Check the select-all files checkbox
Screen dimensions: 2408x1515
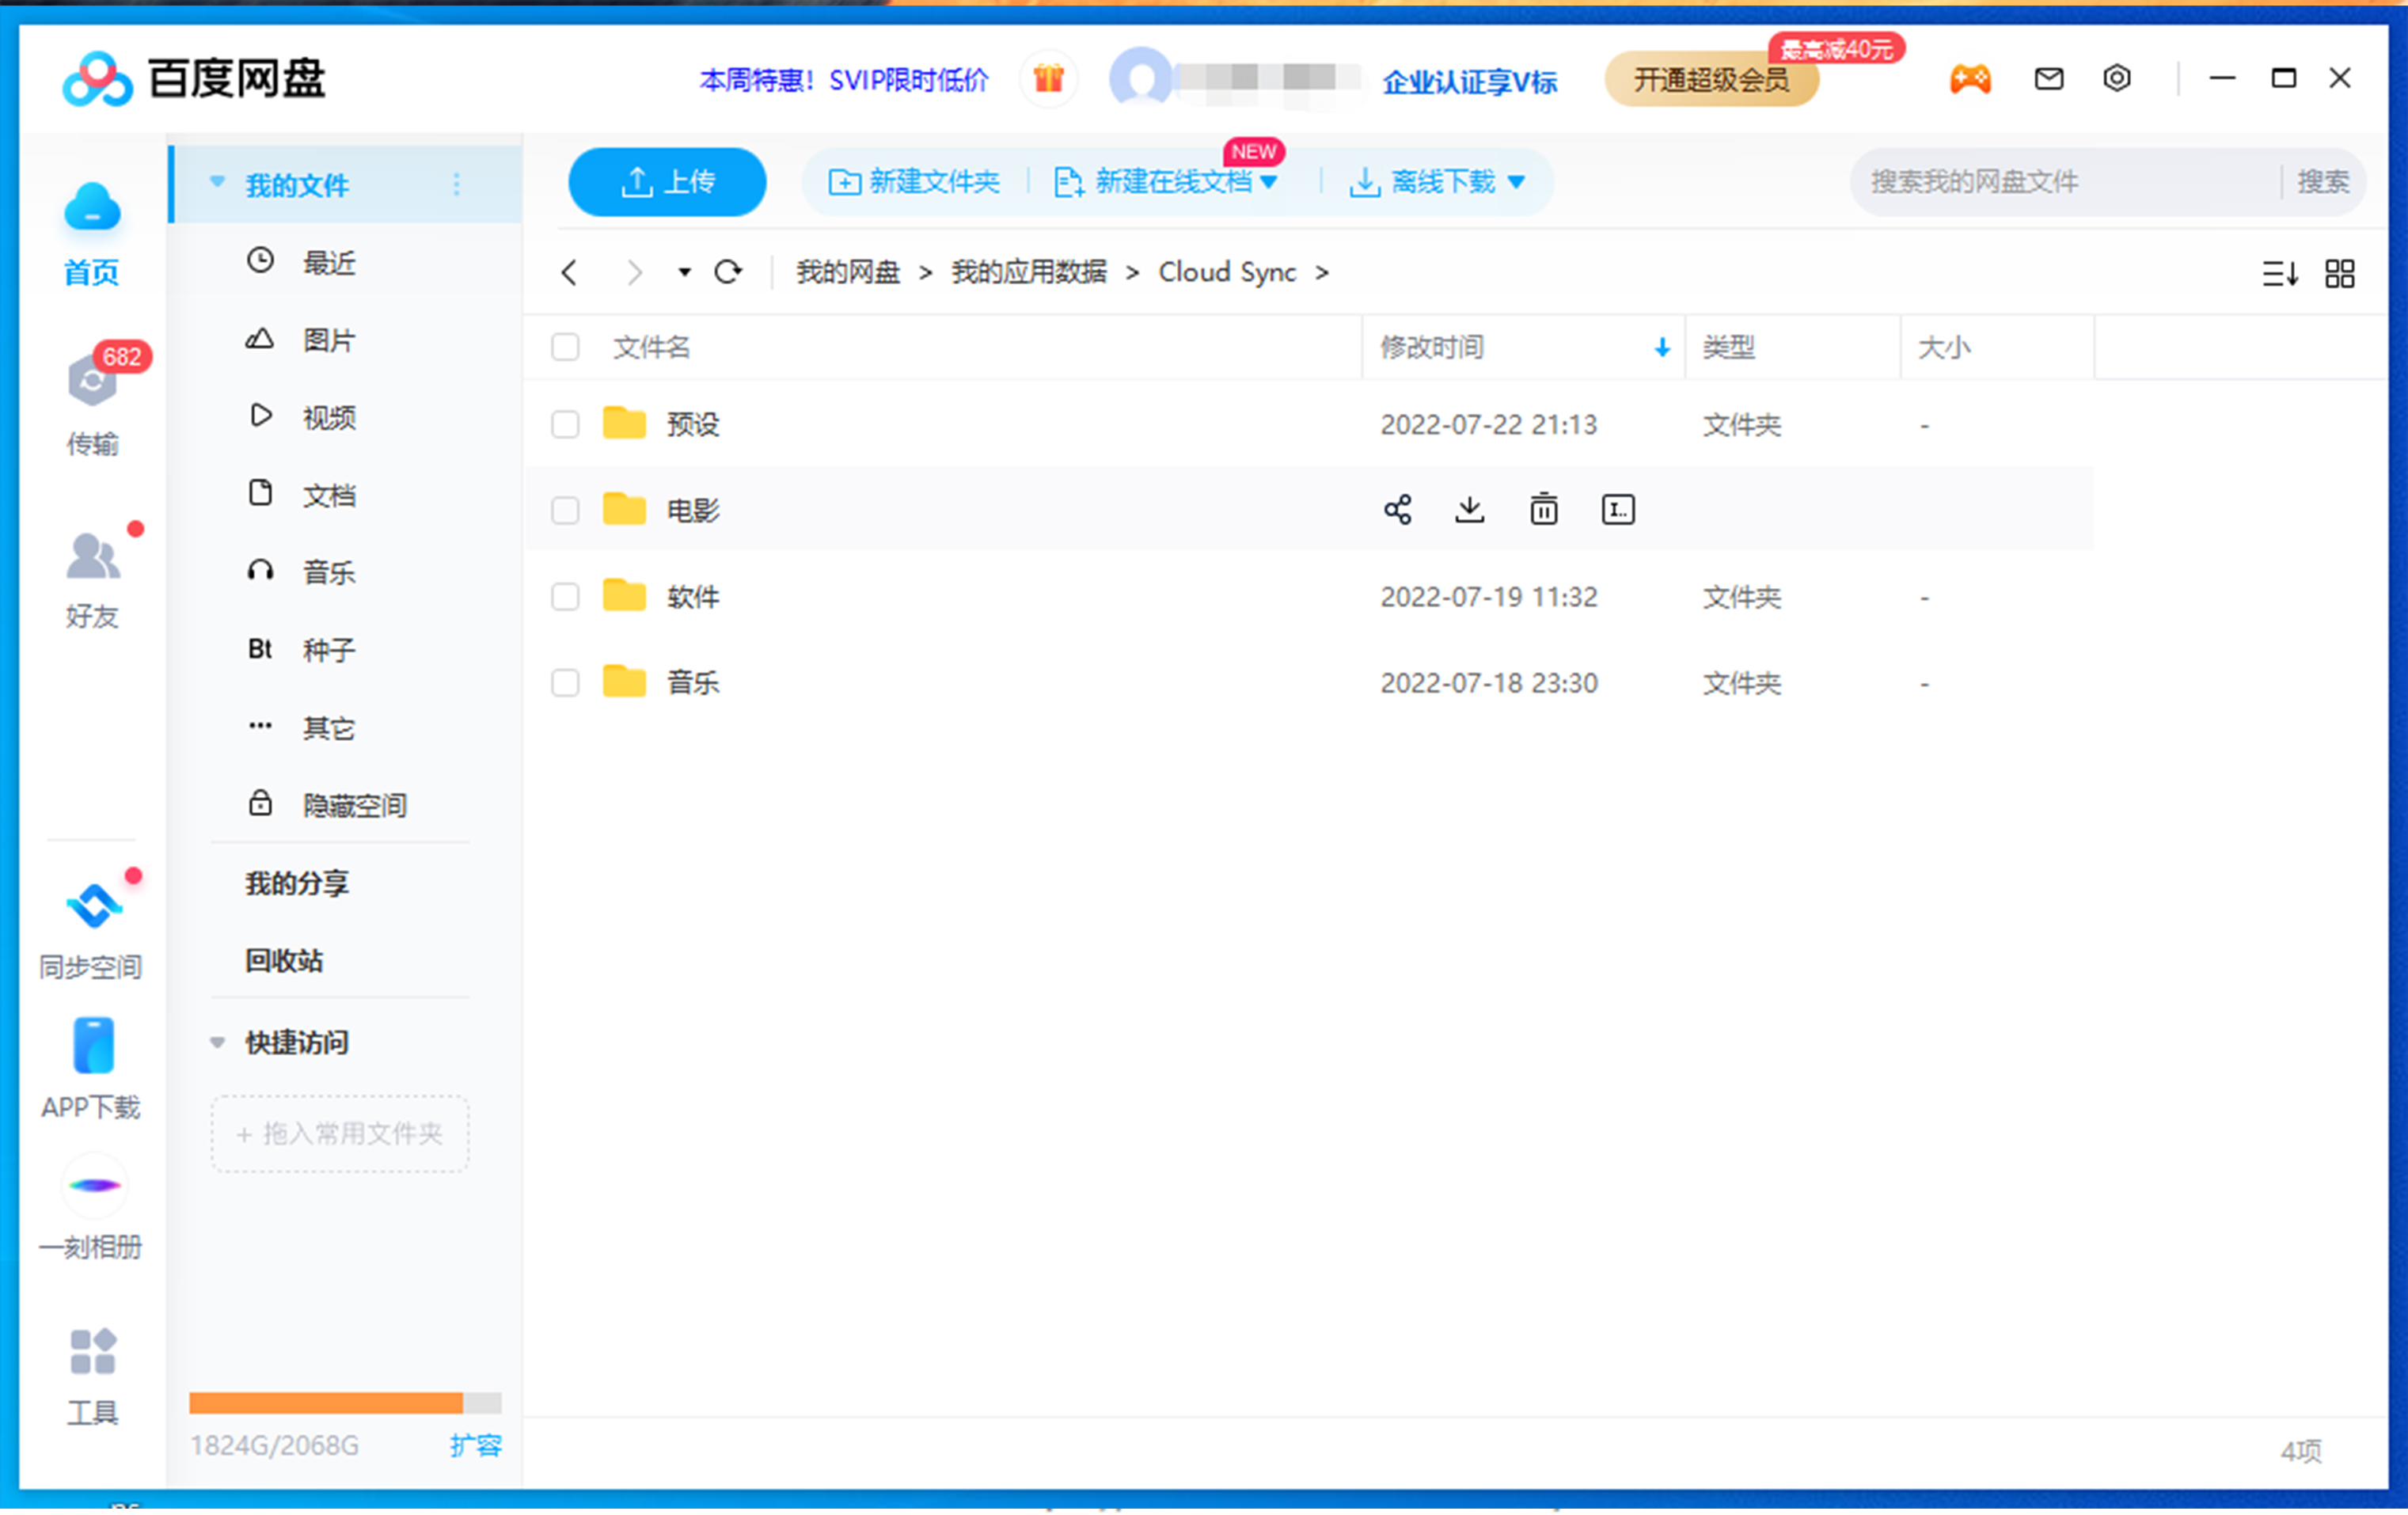[x=565, y=347]
